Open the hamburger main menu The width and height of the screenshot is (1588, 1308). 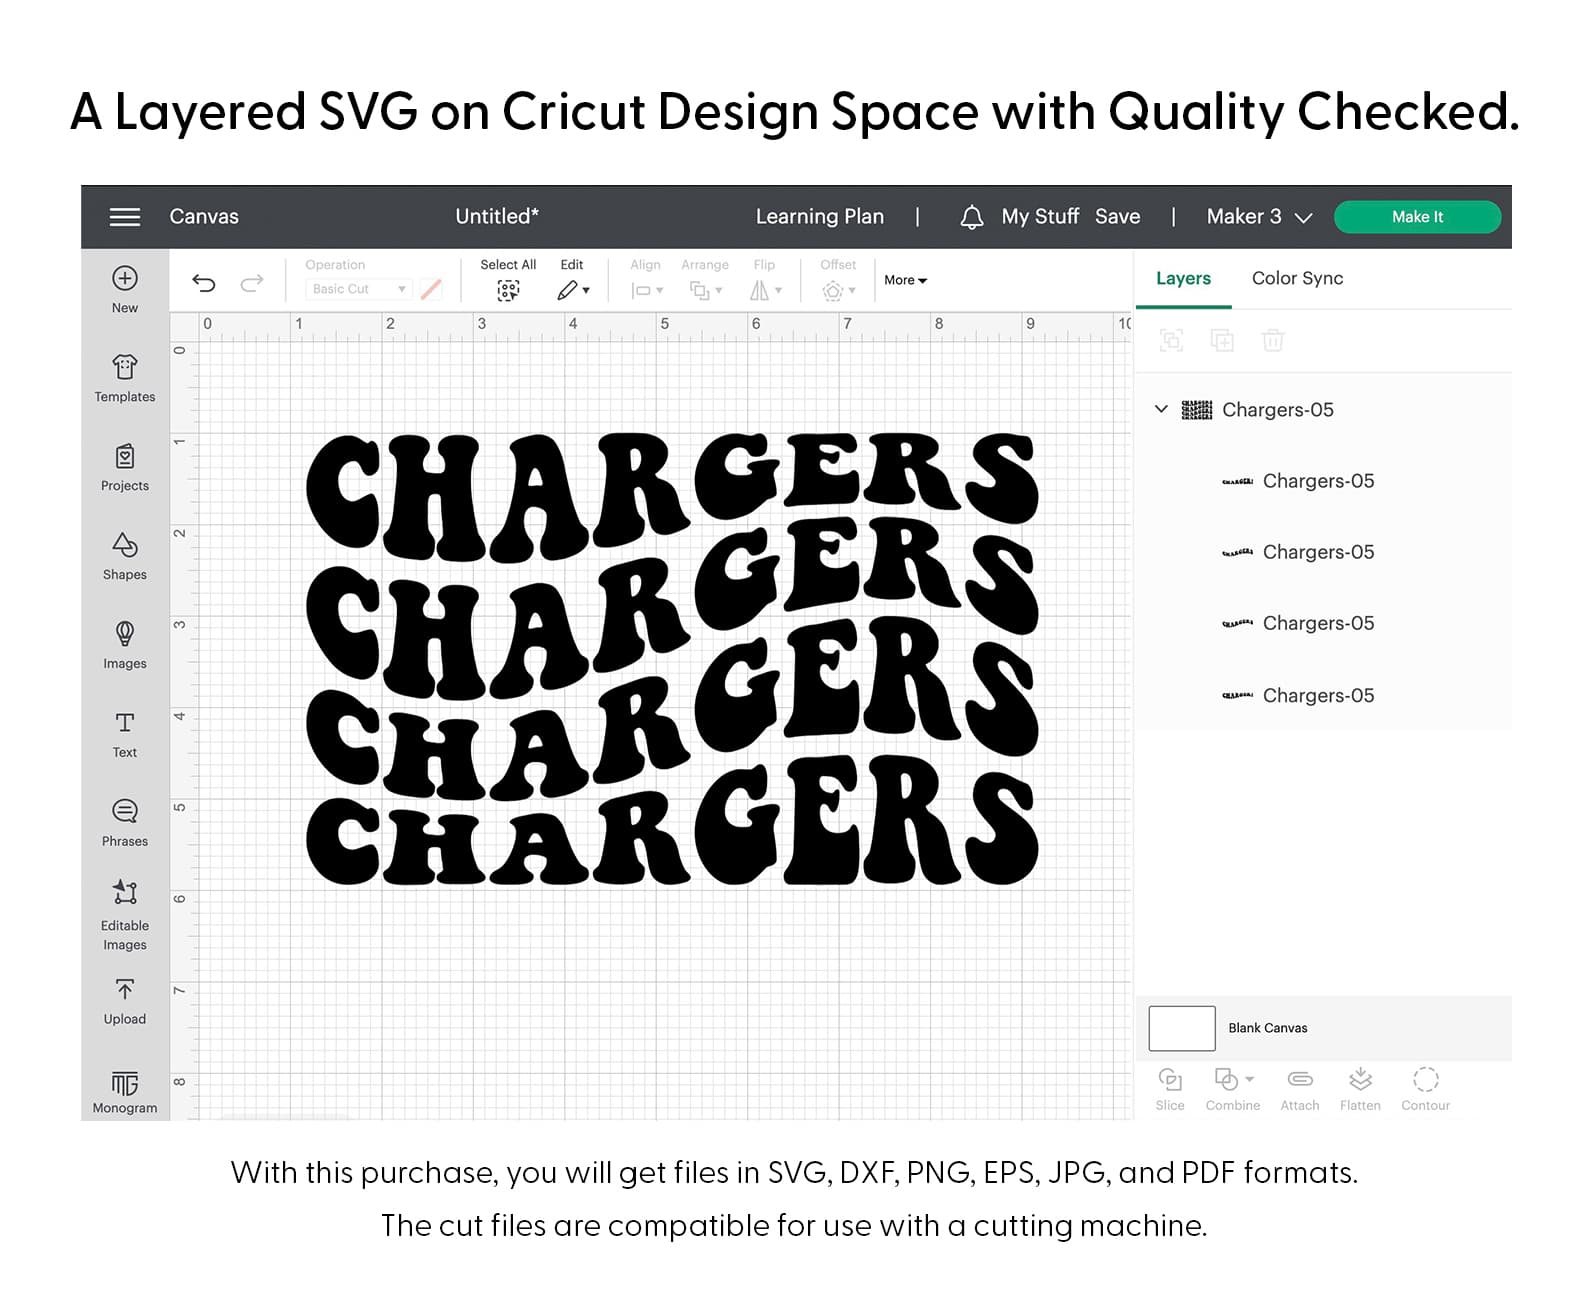pyautogui.click(x=125, y=217)
